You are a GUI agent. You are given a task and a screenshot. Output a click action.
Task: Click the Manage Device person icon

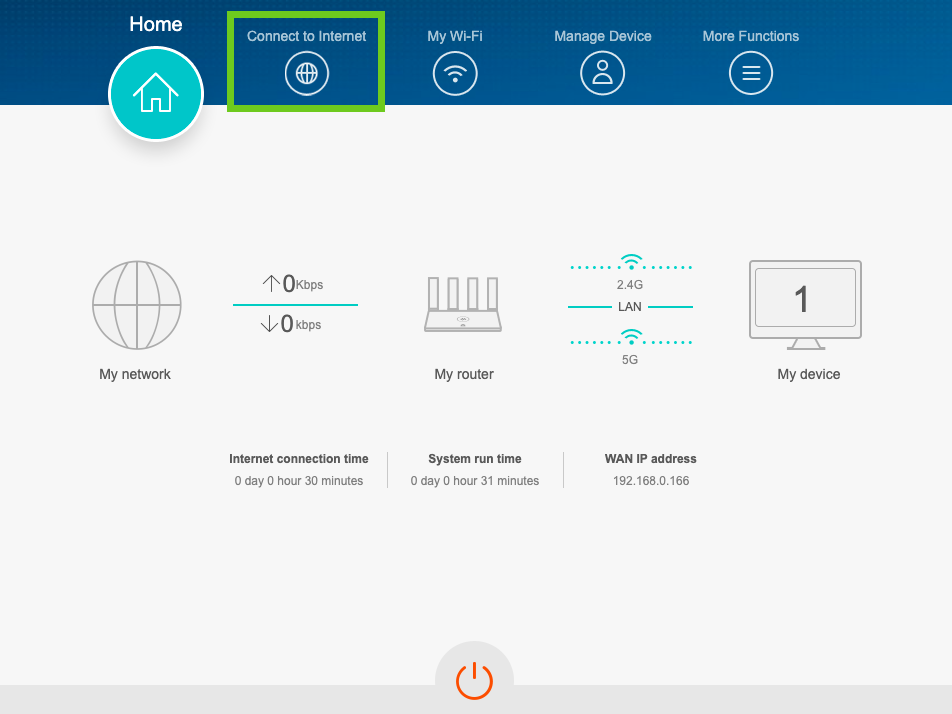pyautogui.click(x=602, y=74)
